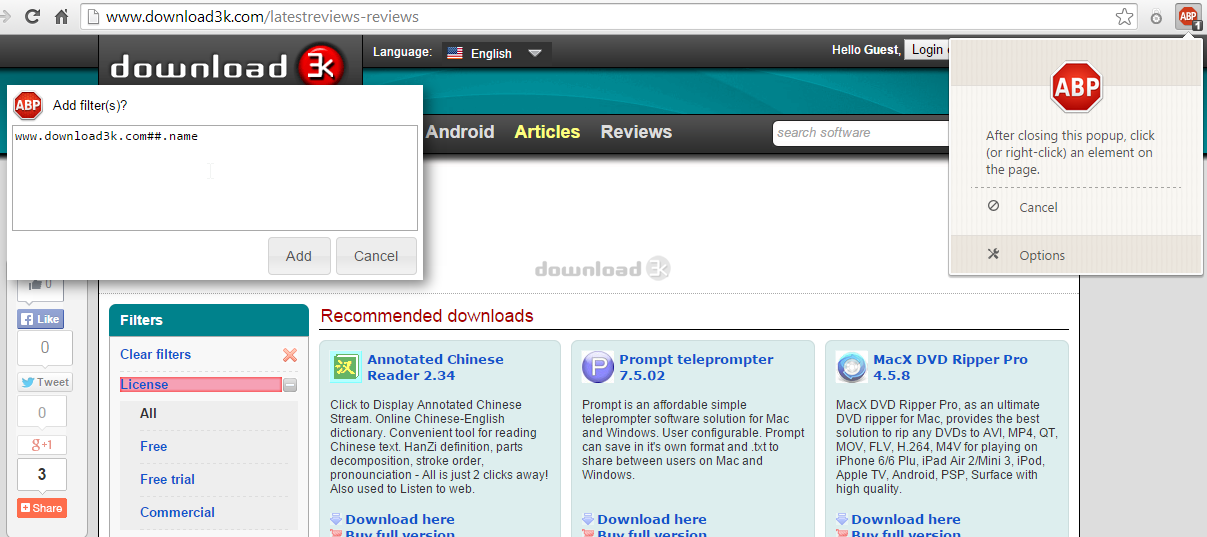
Task: Click the Annotated Chinese Reader app icon
Action: tap(346, 367)
